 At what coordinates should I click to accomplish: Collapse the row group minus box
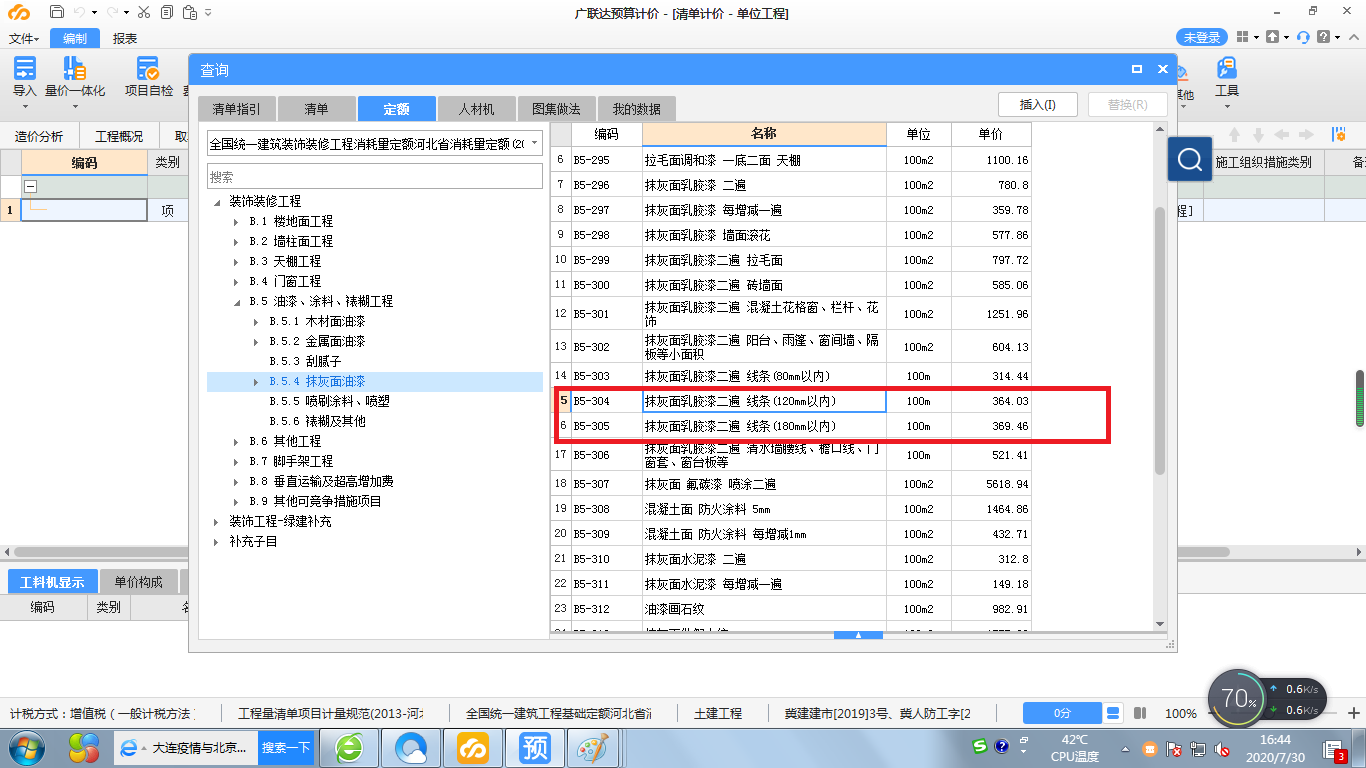[30, 186]
